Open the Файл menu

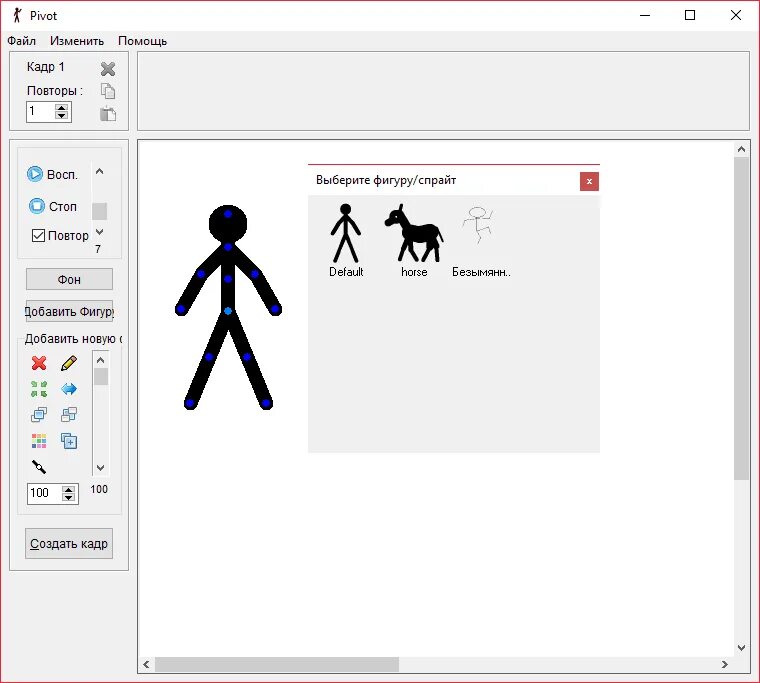21,41
